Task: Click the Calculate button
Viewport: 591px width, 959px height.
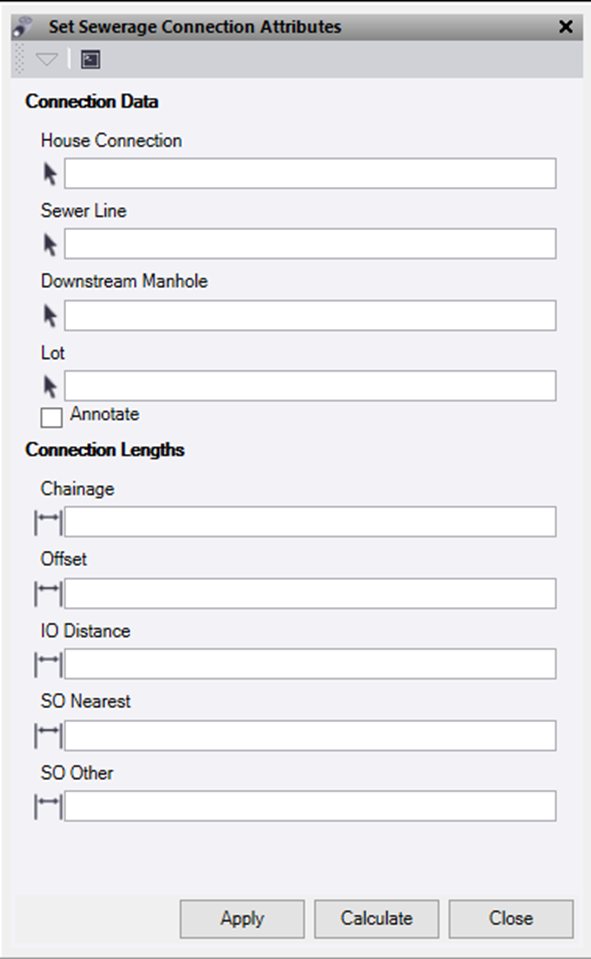Action: (x=377, y=919)
